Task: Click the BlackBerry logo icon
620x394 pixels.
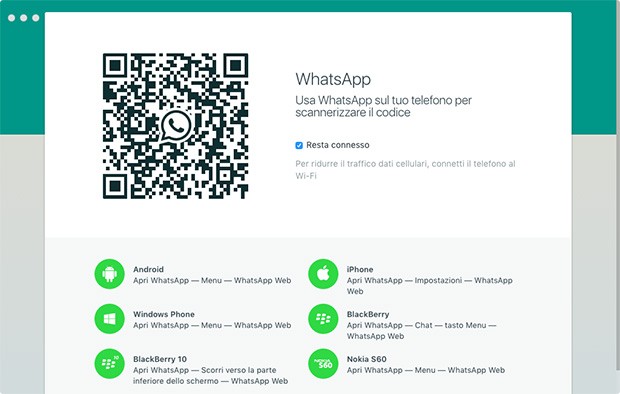Action: 323,319
